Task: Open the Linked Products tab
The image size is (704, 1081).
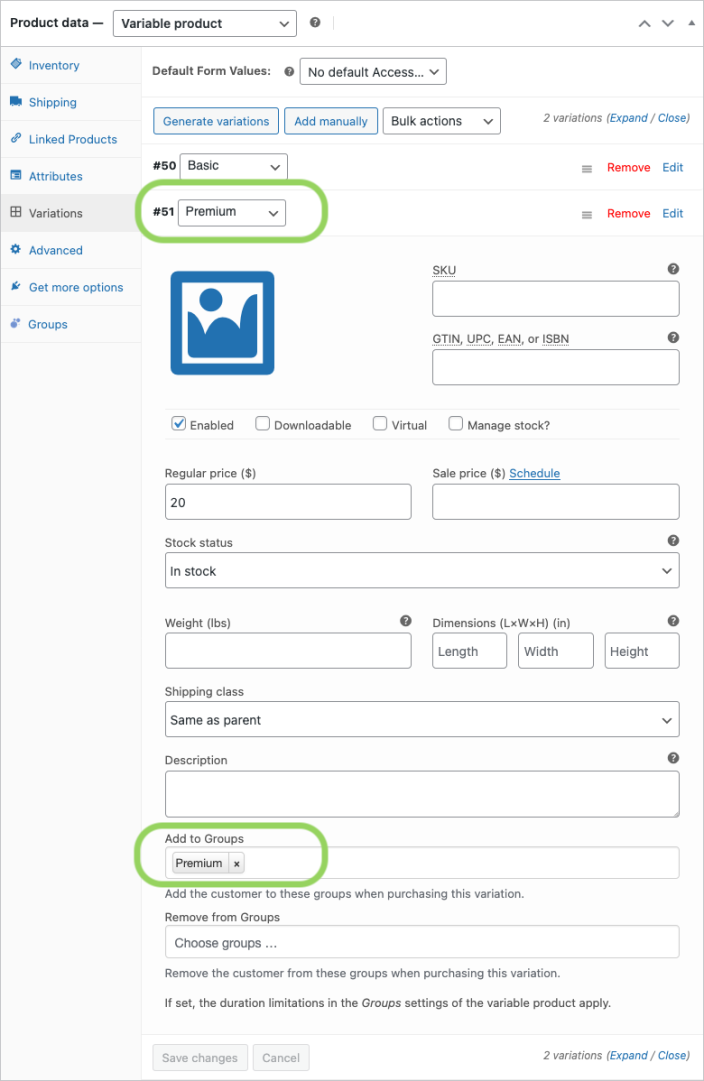Action: (x=71, y=139)
